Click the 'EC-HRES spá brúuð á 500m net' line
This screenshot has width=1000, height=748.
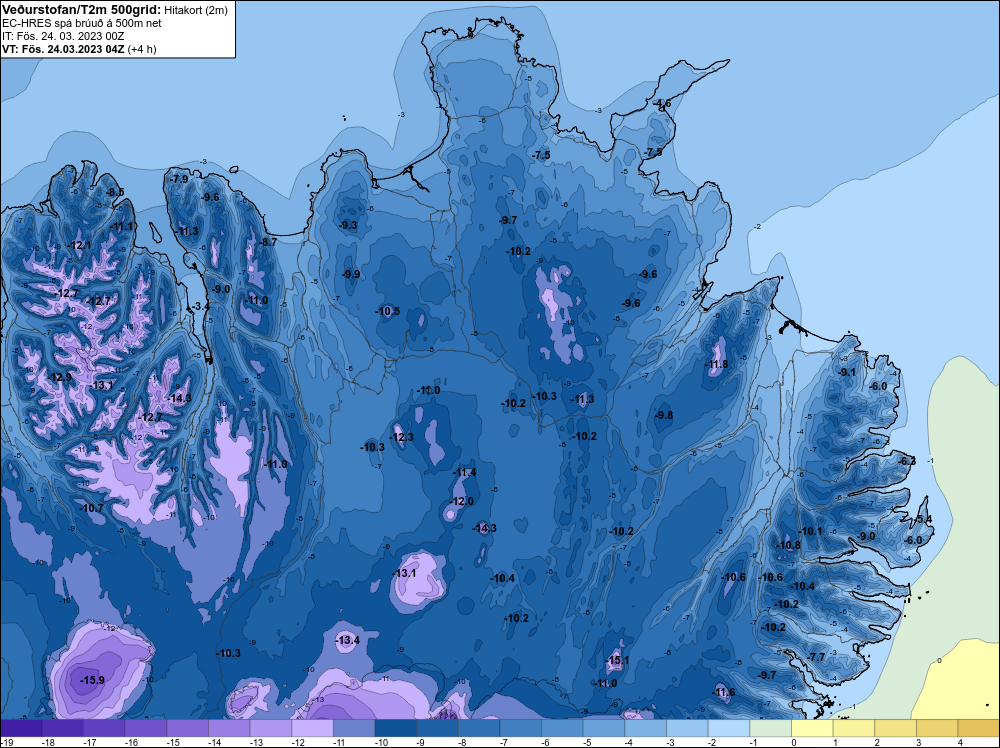82,23
